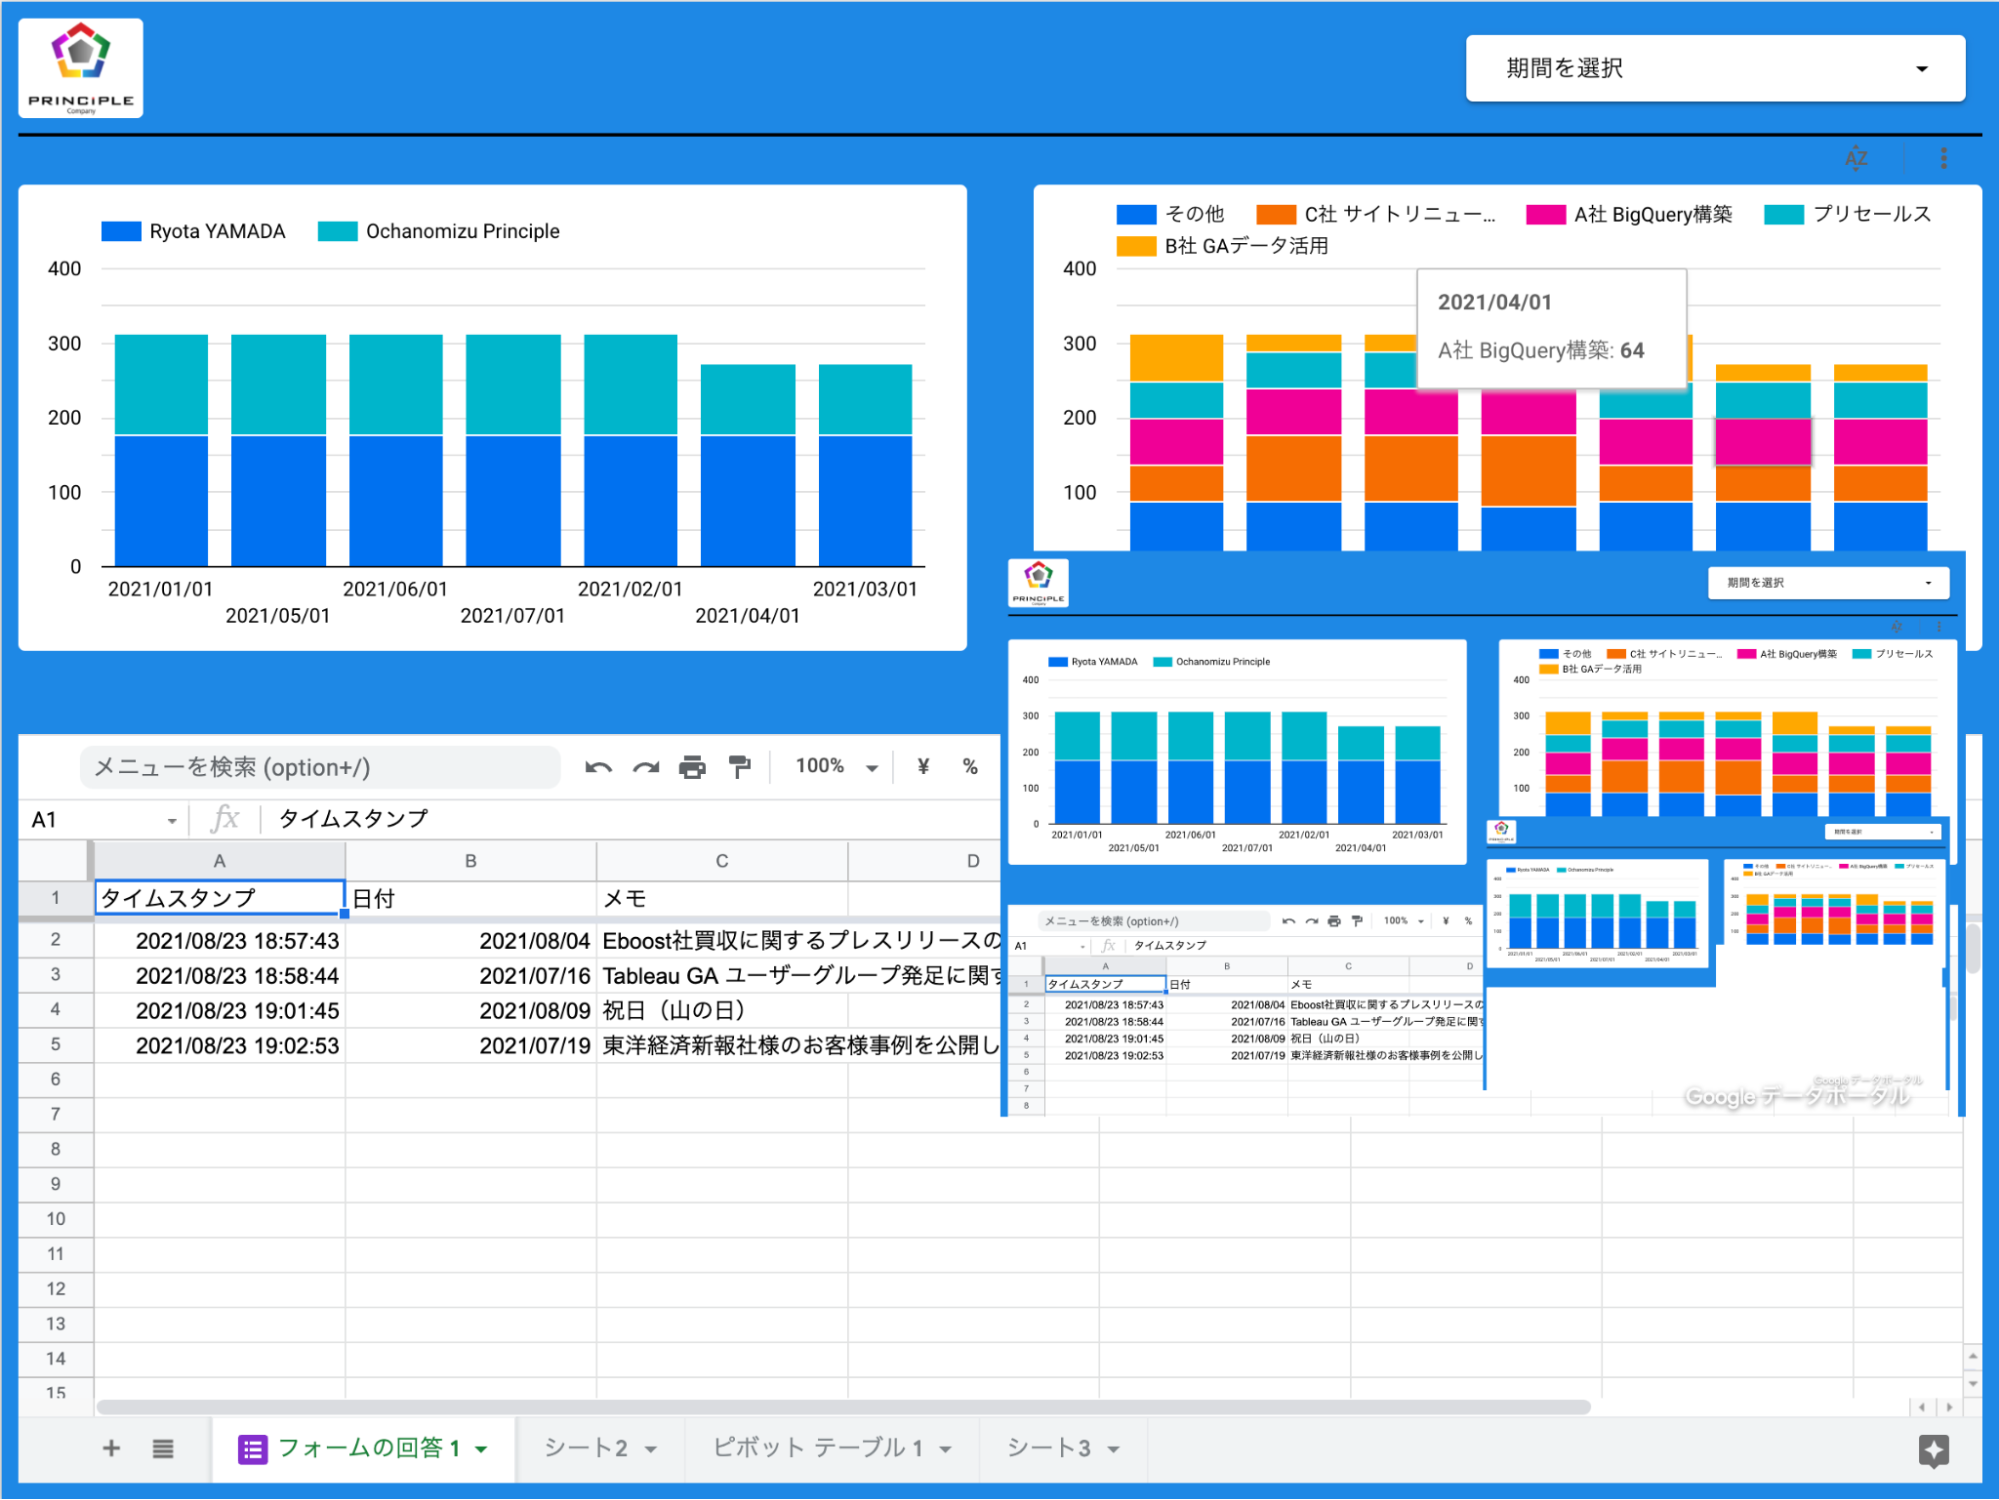This screenshot has width=1999, height=1500.
Task: Select the paint format roller icon
Action: [x=740, y=768]
